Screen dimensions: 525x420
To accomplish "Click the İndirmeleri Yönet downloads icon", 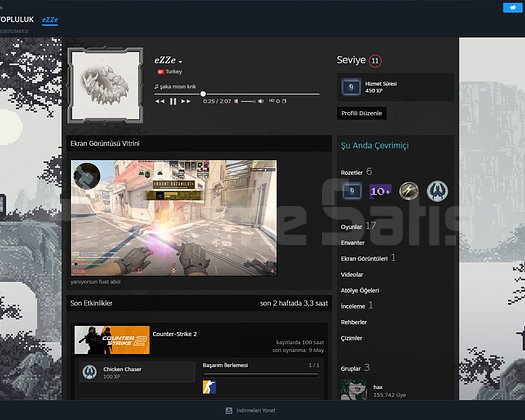I will (x=229, y=411).
